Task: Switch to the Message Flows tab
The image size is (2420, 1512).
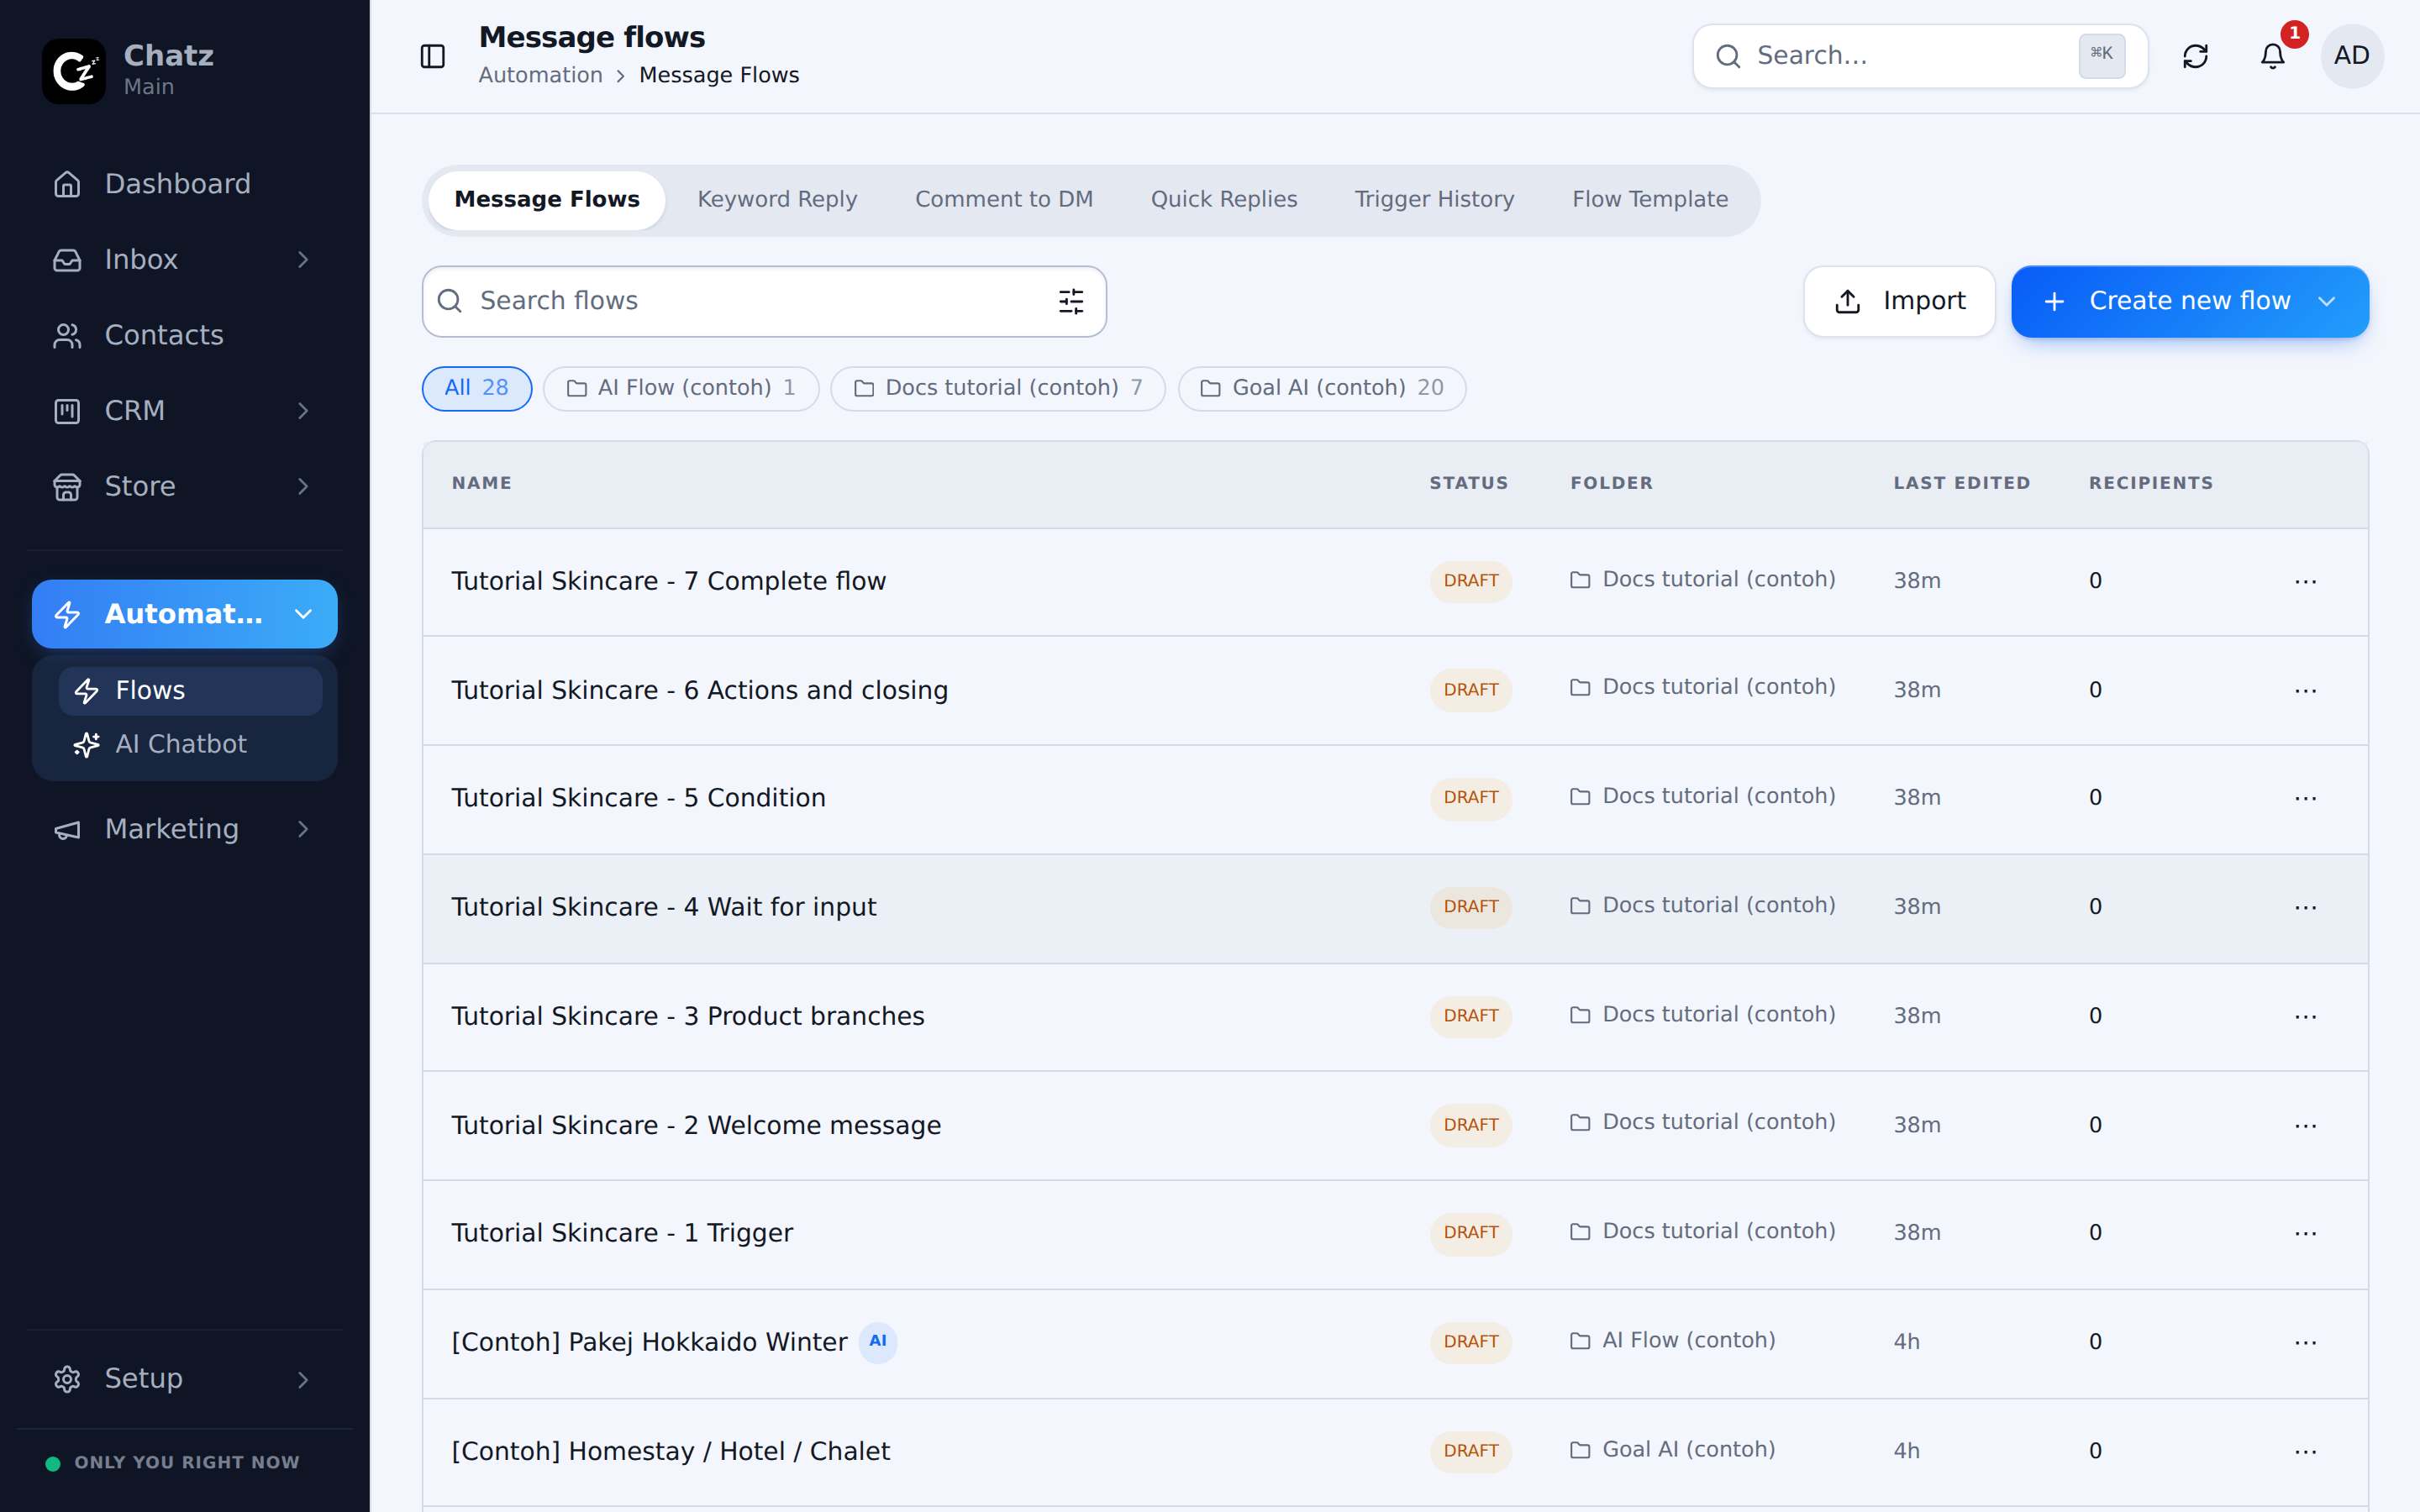Action: point(547,200)
